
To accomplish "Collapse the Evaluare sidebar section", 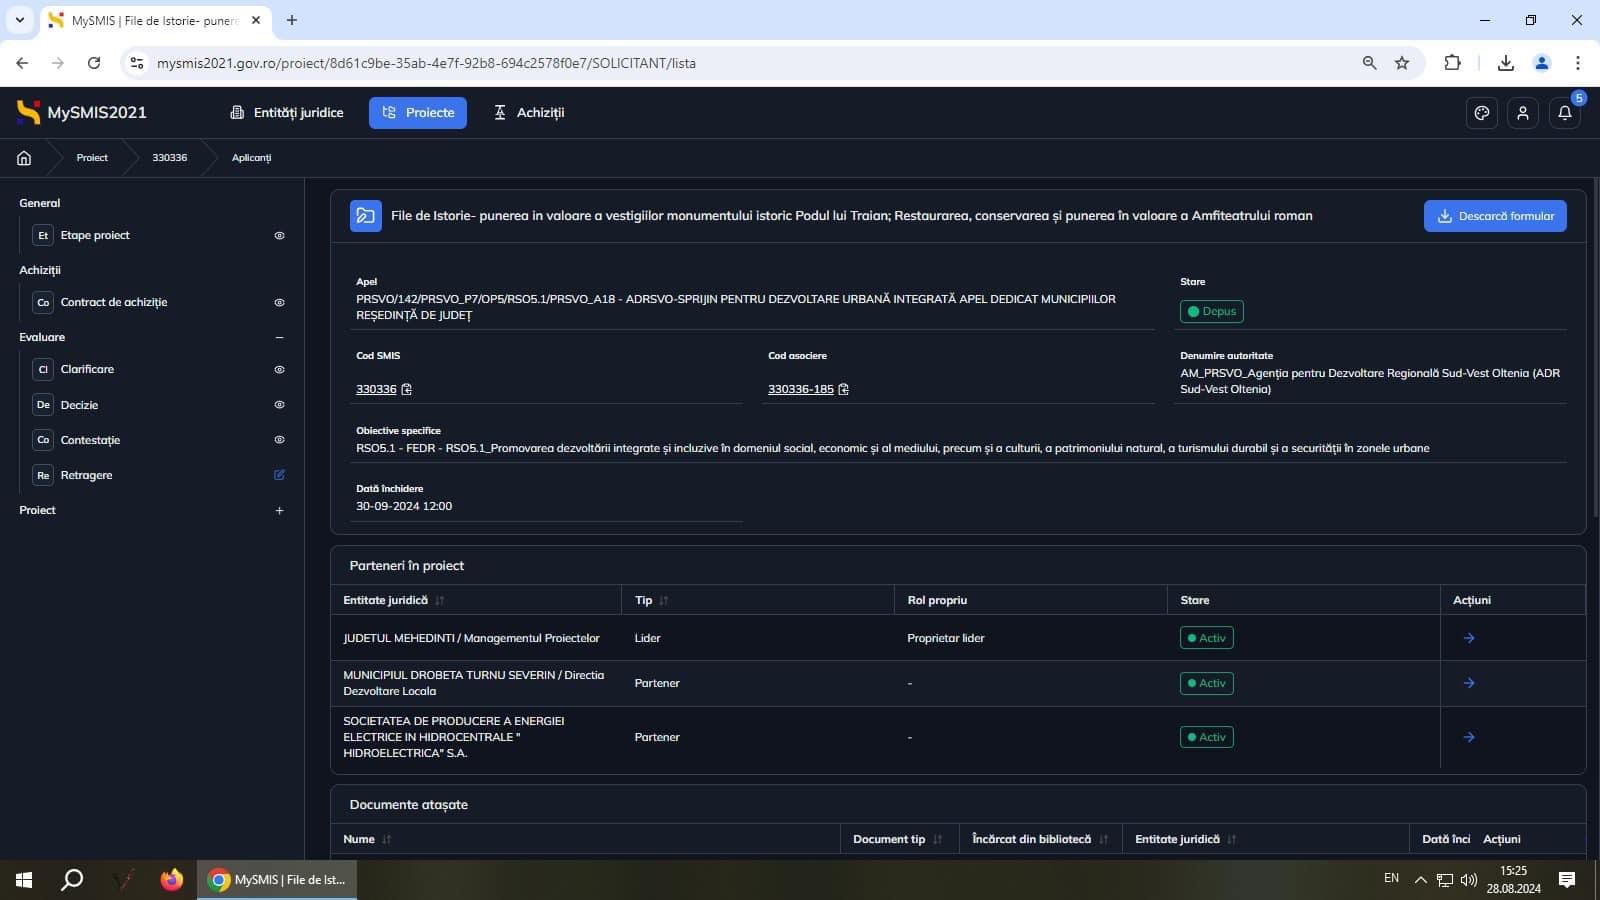I will point(280,338).
